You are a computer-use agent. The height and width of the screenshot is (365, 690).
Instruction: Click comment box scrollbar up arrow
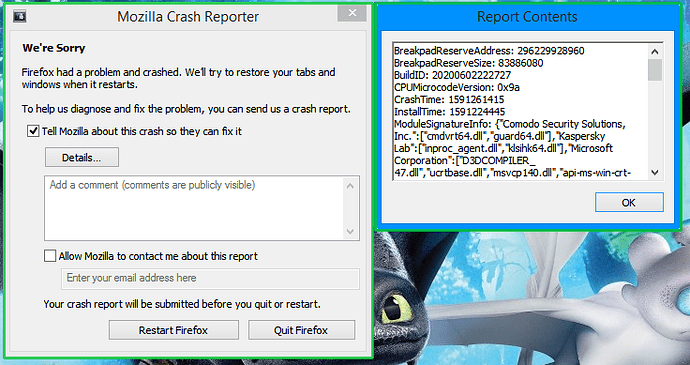[x=350, y=186]
